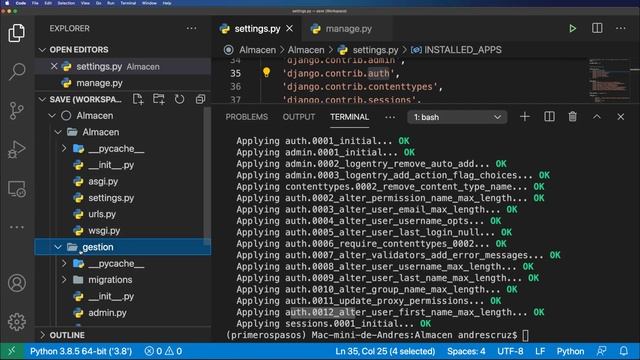Screen dimensions: 640x360
Task: Open the Remote Explorer view
Action: [17, 189]
